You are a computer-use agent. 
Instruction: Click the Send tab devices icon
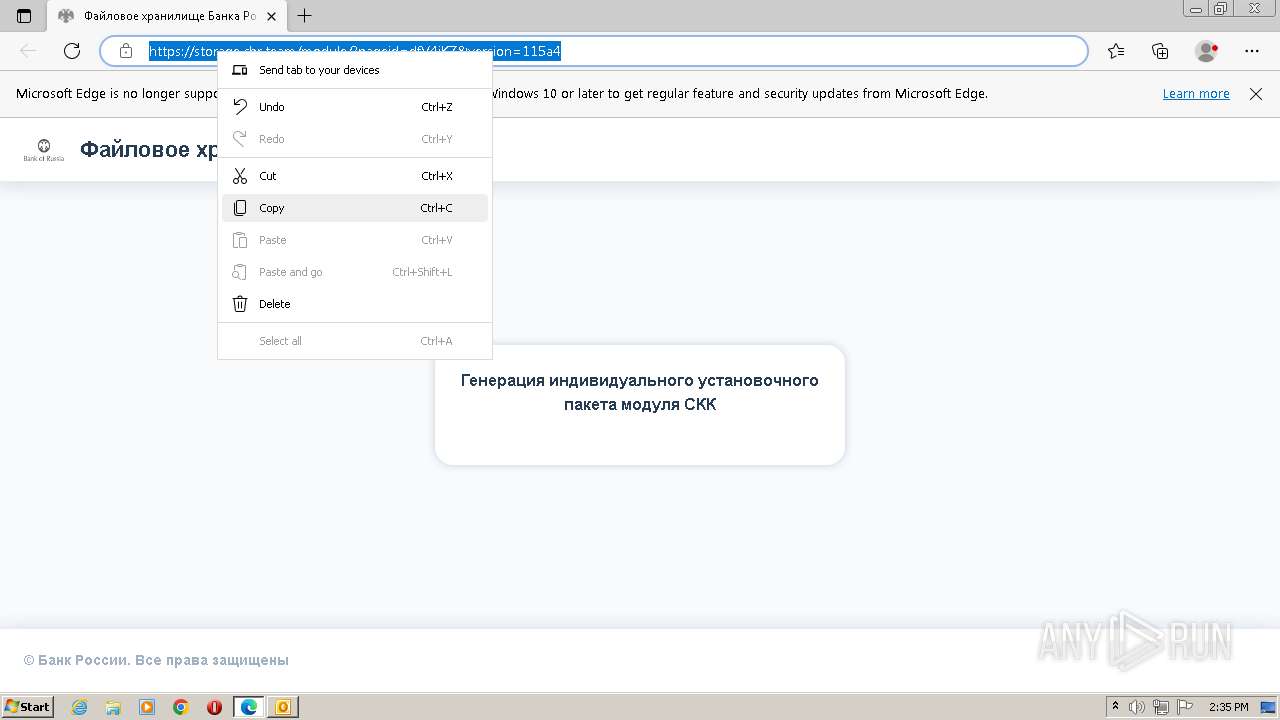tap(240, 70)
